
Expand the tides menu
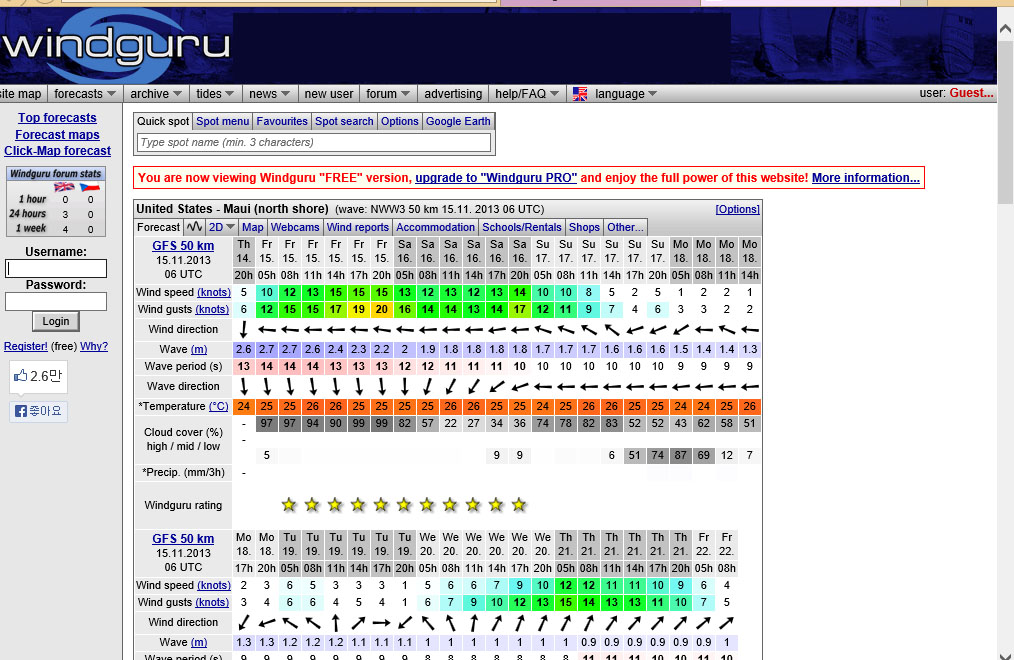(215, 94)
